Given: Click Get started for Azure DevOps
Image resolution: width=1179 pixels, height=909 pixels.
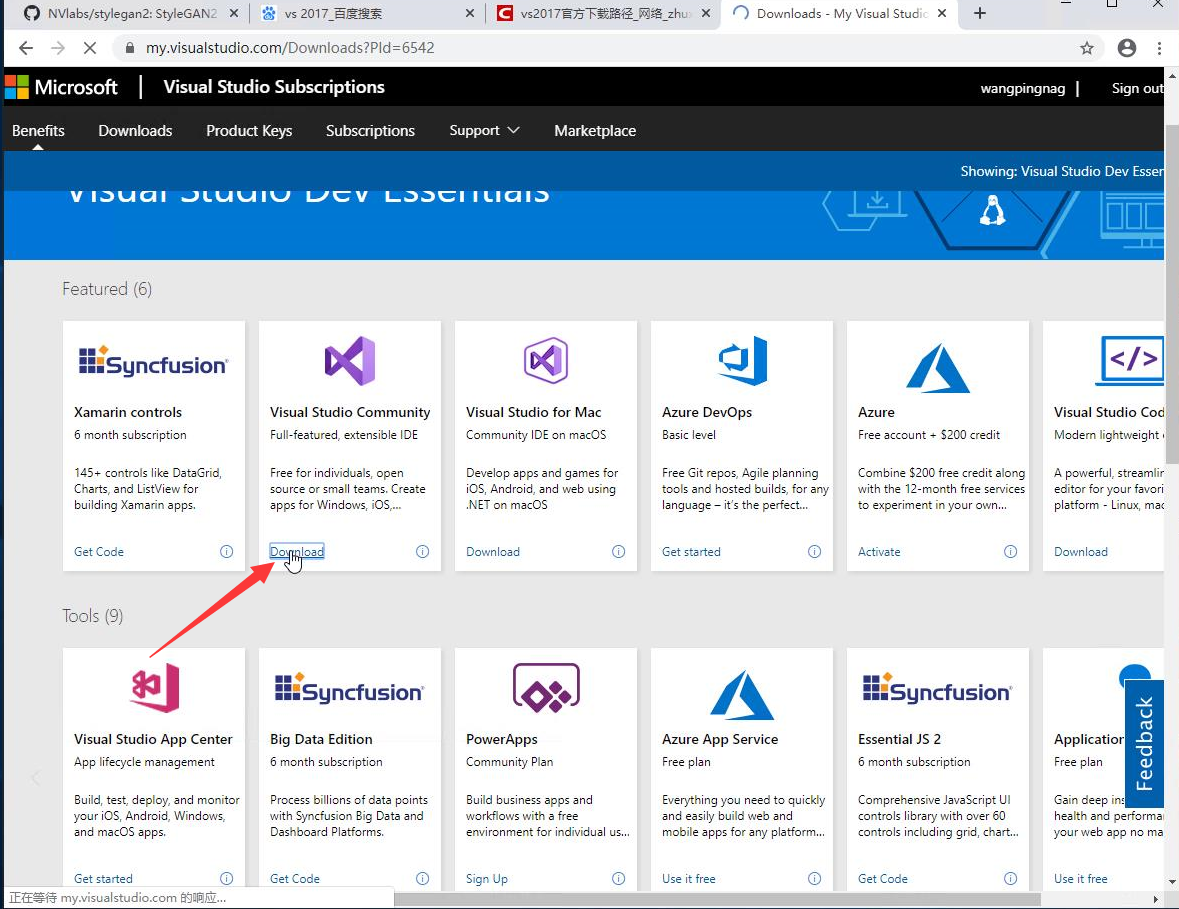Looking at the screenshot, I should tap(691, 552).
